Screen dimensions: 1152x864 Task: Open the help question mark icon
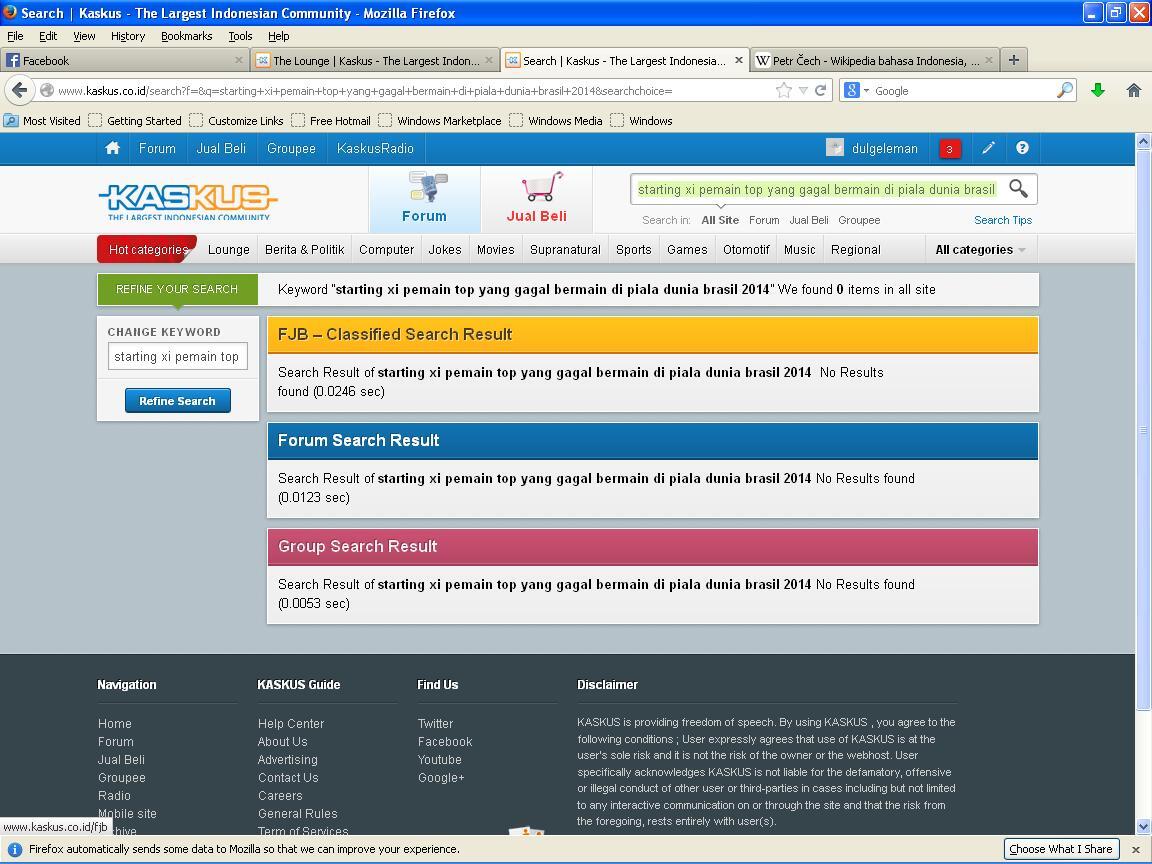(x=1022, y=148)
